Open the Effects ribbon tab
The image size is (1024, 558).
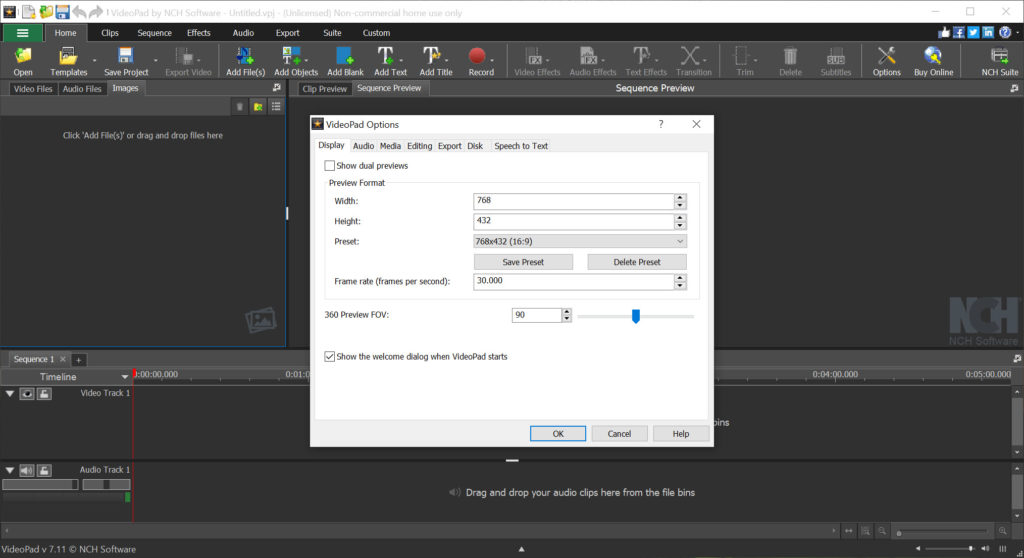[199, 33]
